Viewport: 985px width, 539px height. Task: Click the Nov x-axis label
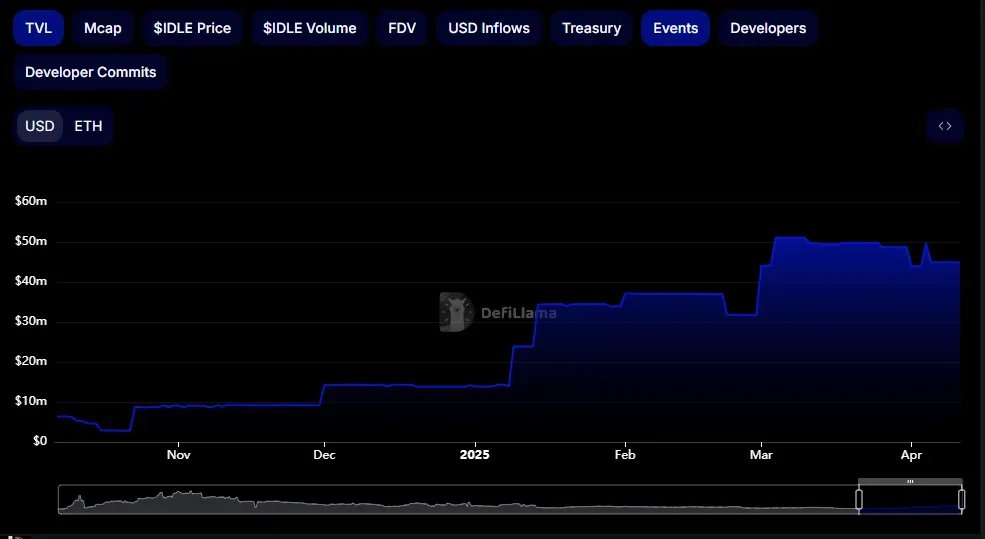click(178, 455)
